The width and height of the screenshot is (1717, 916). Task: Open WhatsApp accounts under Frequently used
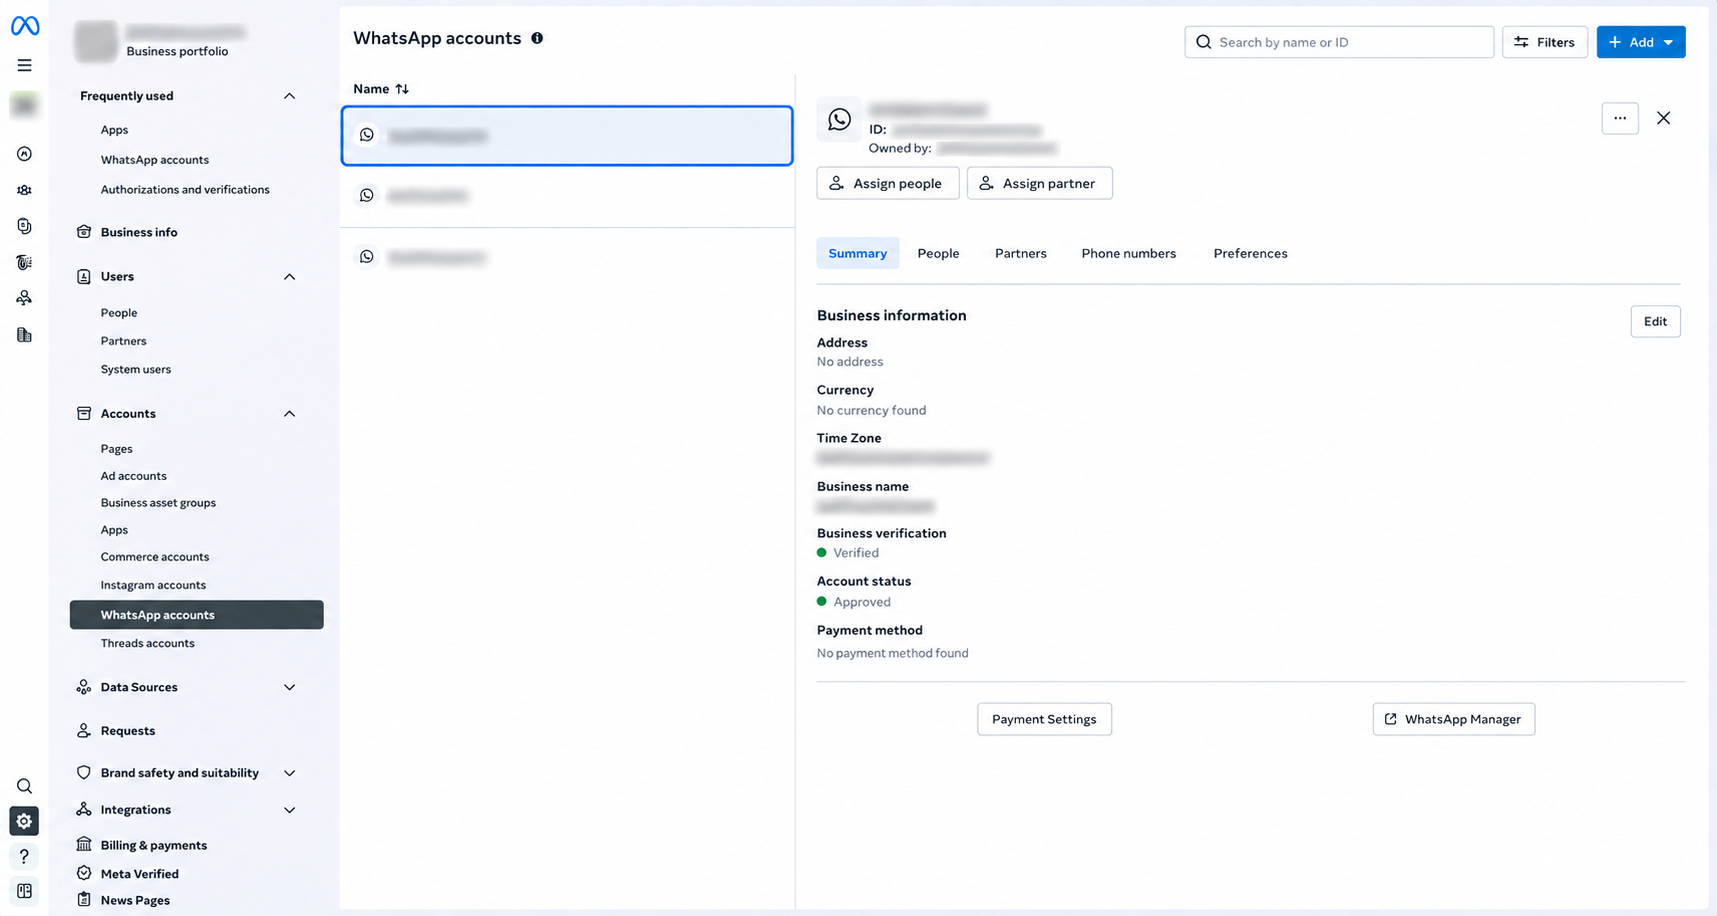tap(155, 160)
